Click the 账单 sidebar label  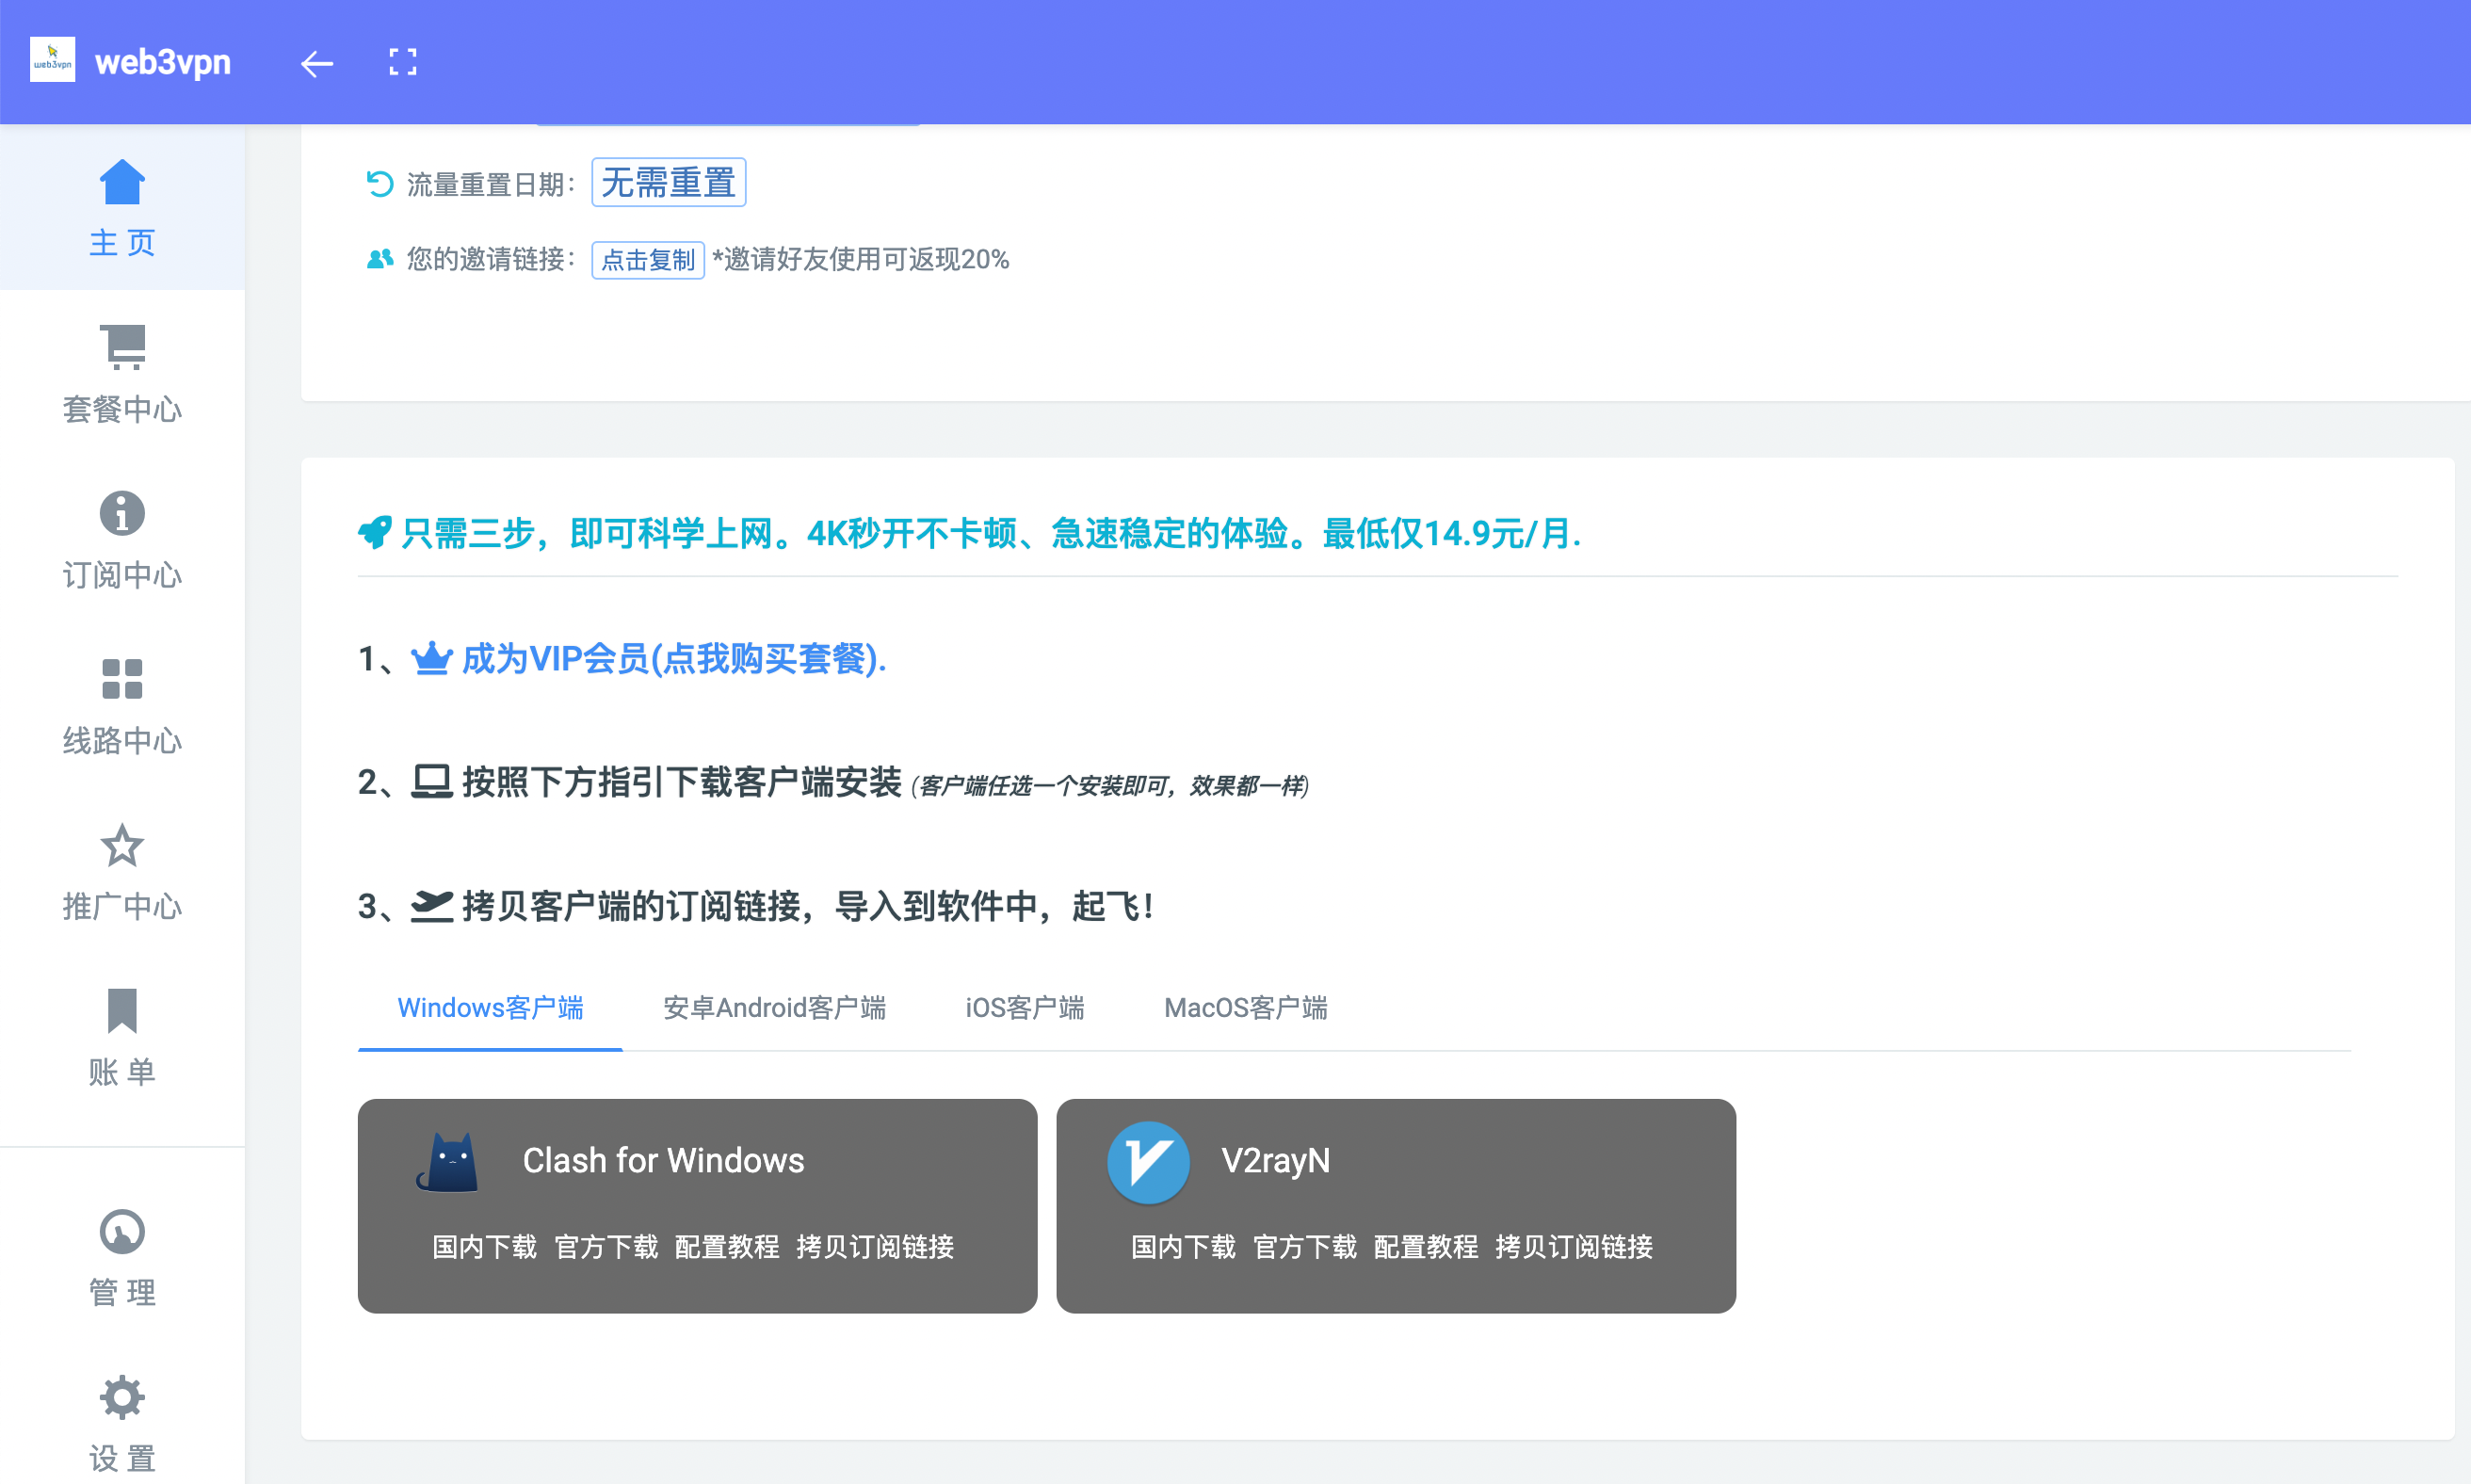pyautogui.click(x=122, y=1072)
